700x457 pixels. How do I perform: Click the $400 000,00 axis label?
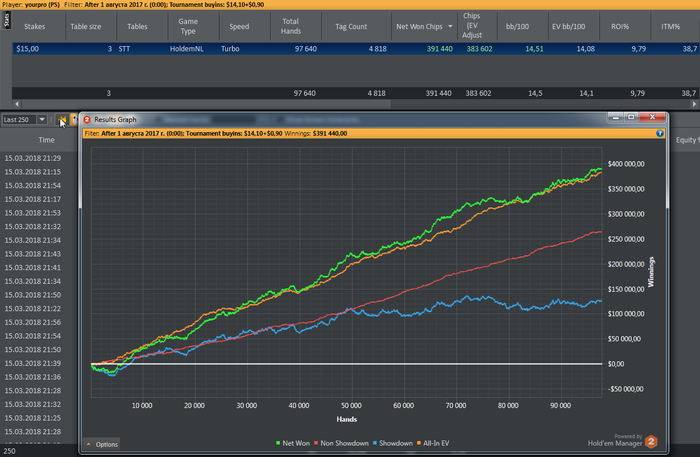click(x=626, y=164)
